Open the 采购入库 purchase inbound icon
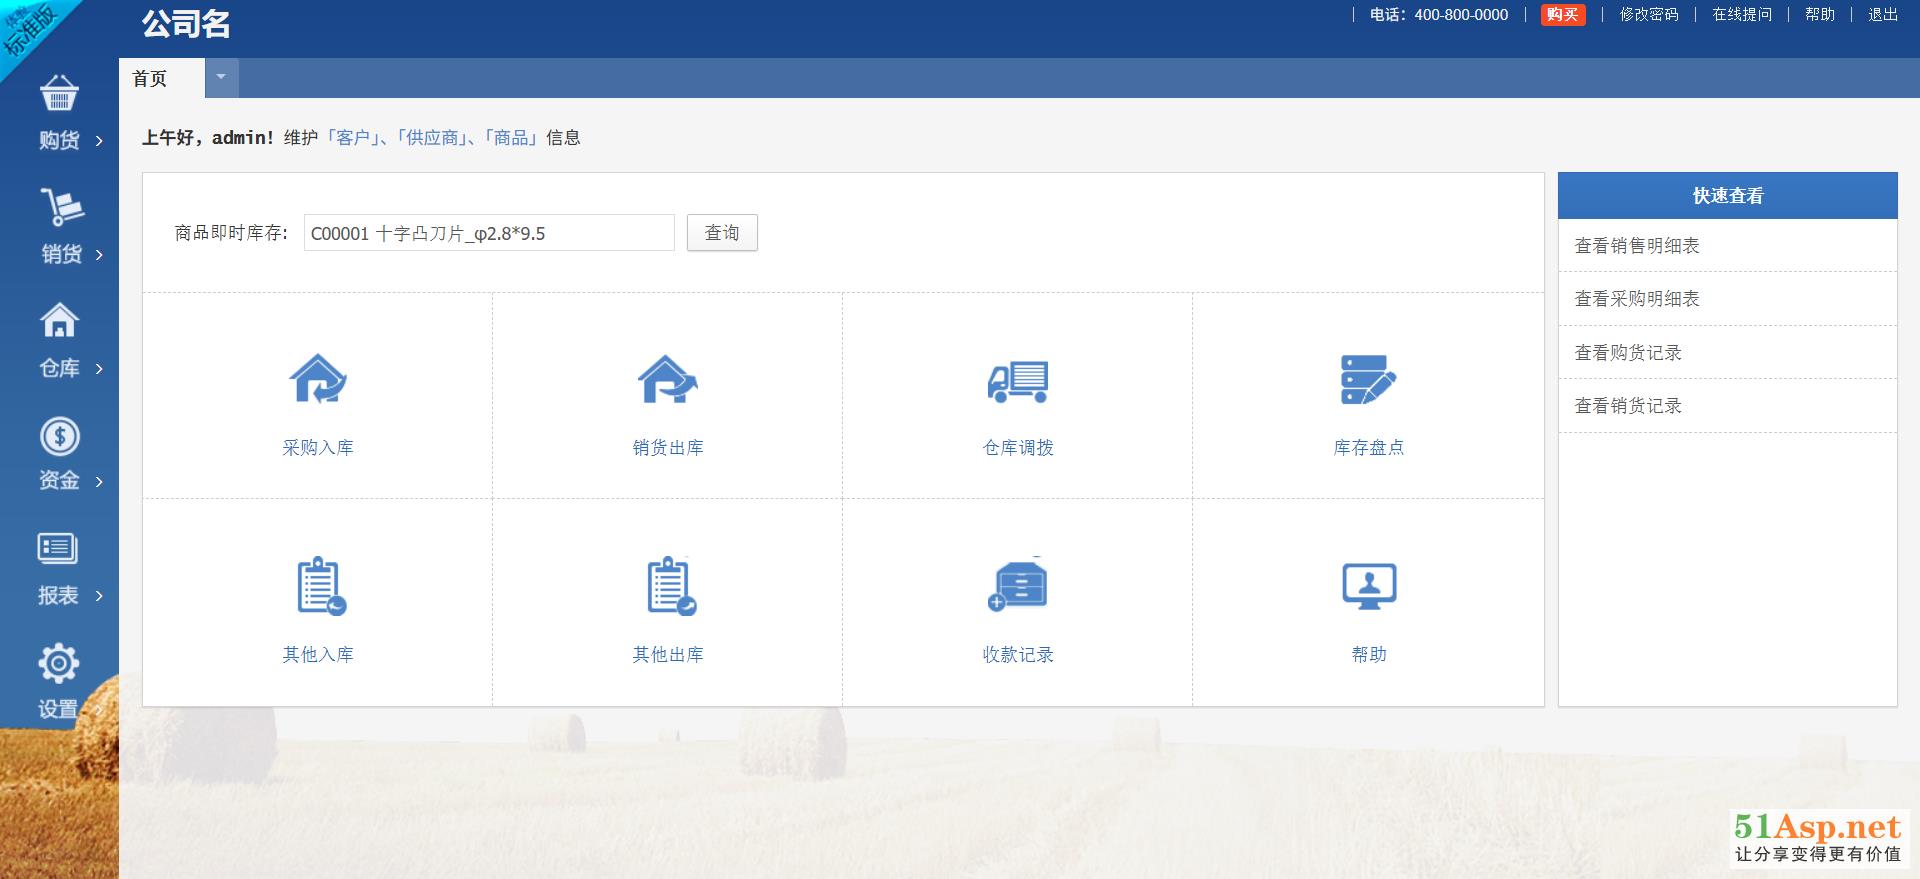Screen dimensions: 1920x879 [318, 380]
